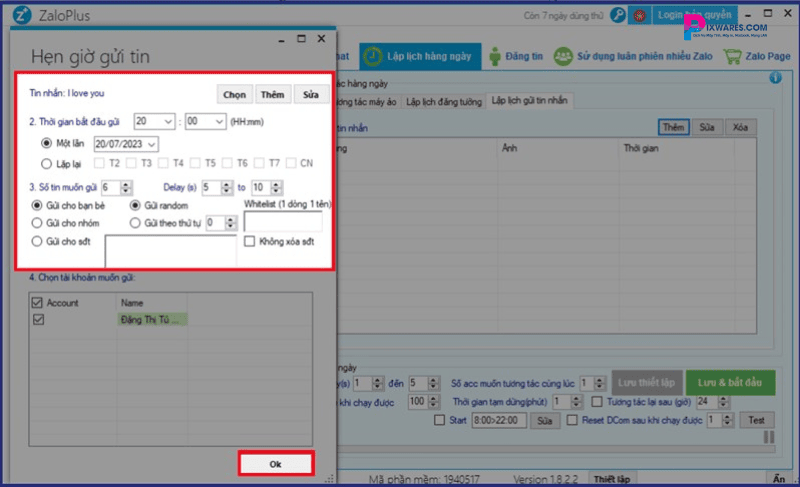Click the Whitelist text field
This screenshot has height=487, width=800.
(282, 221)
